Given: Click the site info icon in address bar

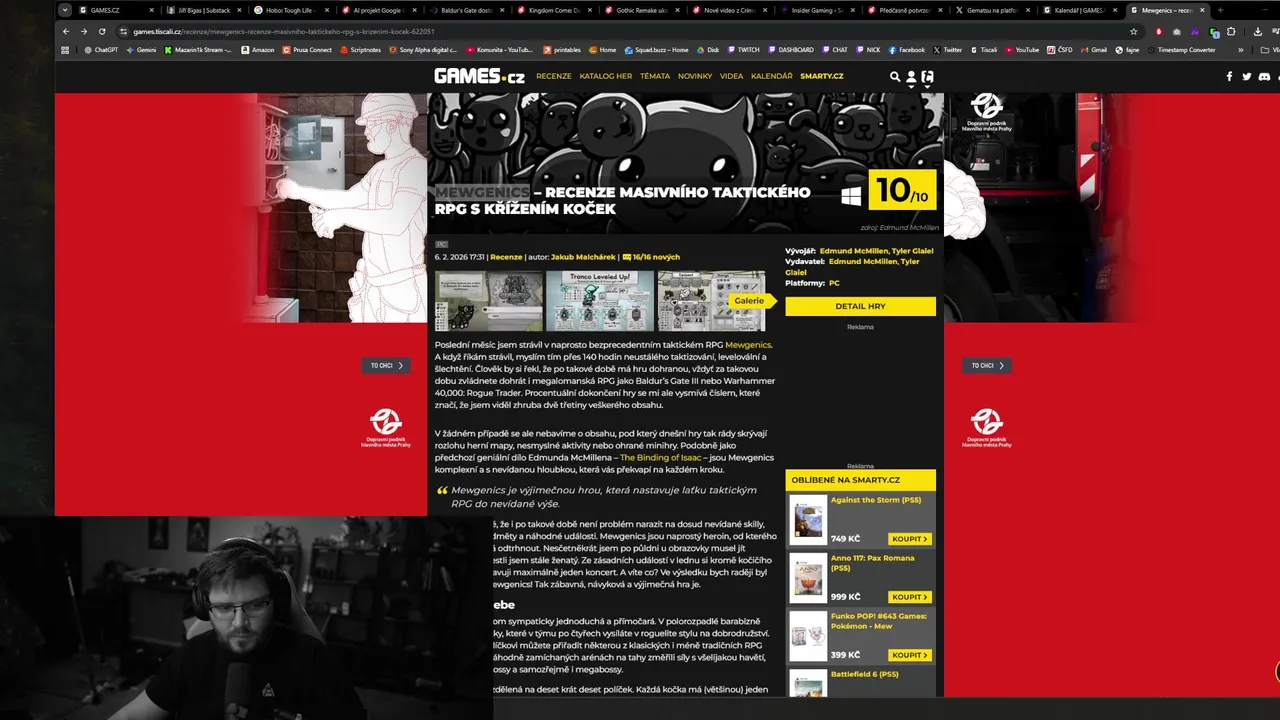Looking at the screenshot, I should coord(123,31).
